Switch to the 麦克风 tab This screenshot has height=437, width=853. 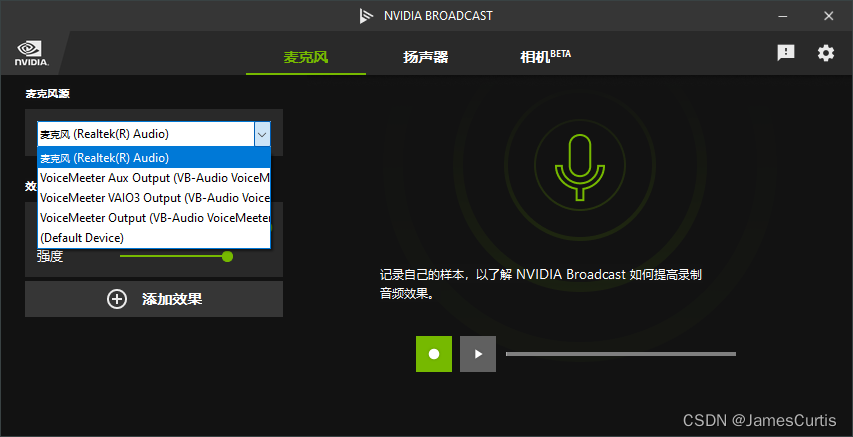(306, 57)
